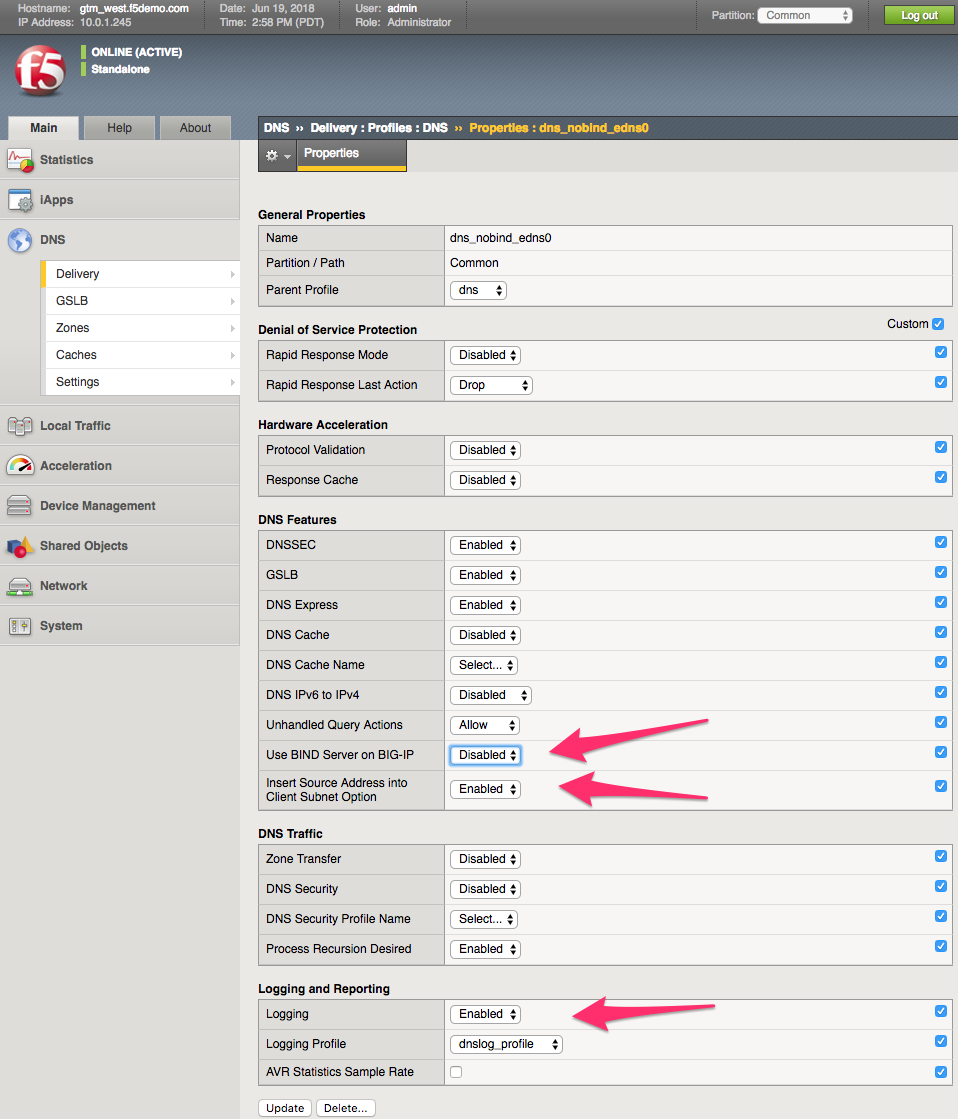Open the DNS Security Profile Name dropdown

(484, 919)
